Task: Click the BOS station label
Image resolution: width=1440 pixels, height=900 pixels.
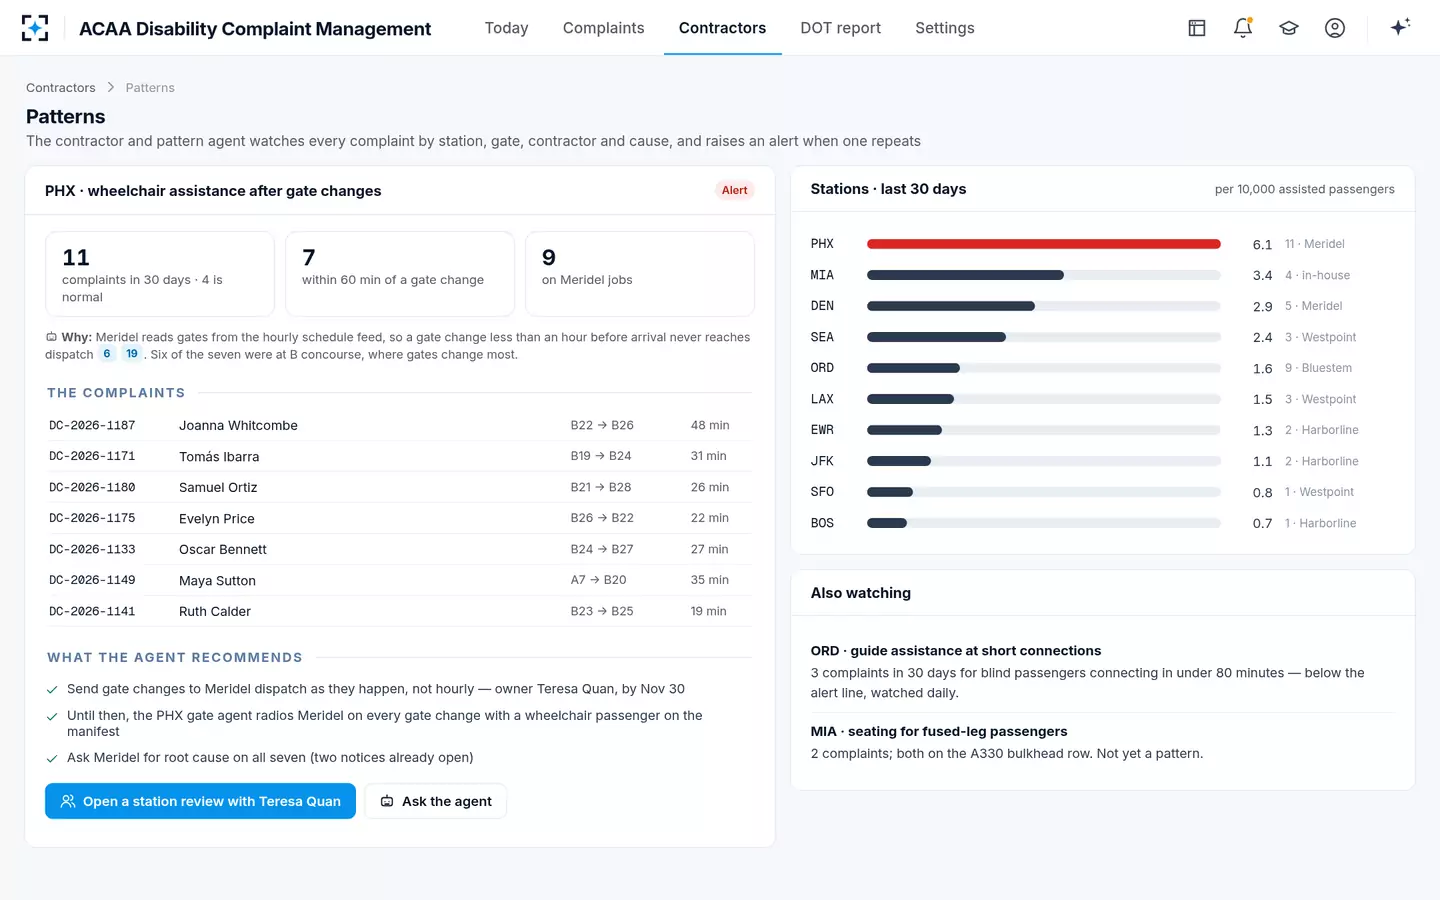Action: click(x=822, y=523)
